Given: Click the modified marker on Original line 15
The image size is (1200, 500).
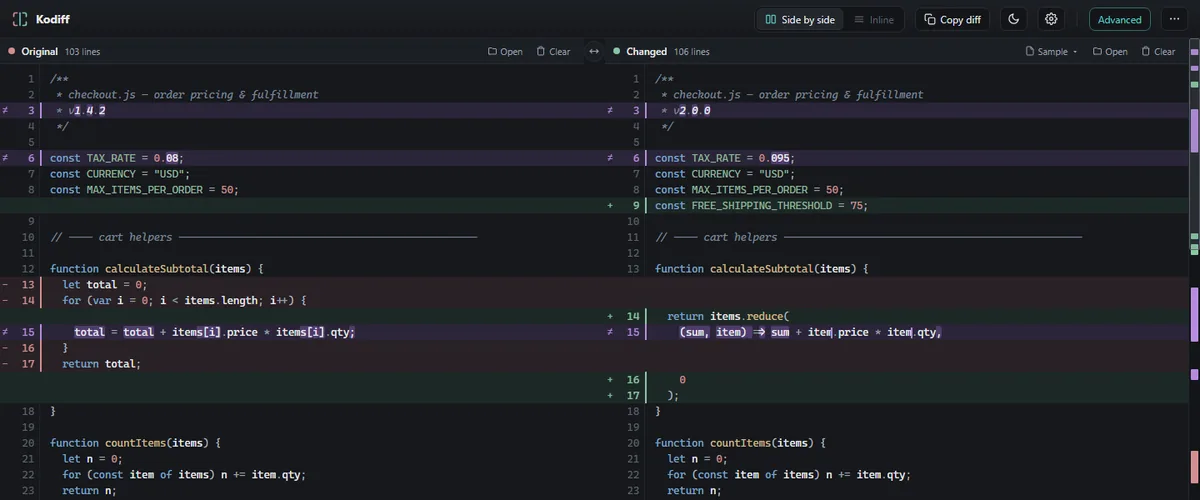Looking at the screenshot, I should [x=6, y=332].
